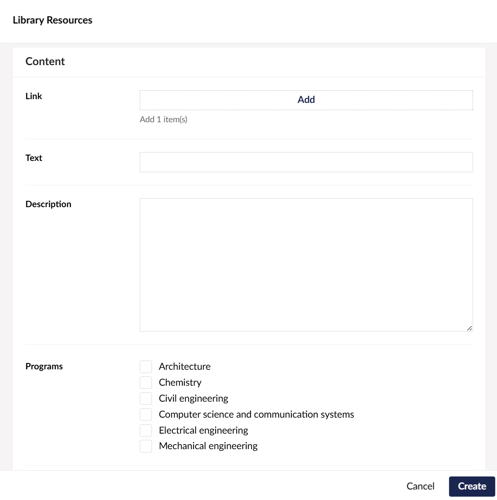The width and height of the screenshot is (497, 500).
Task: Click the Description box resize handle
Action: click(469, 328)
